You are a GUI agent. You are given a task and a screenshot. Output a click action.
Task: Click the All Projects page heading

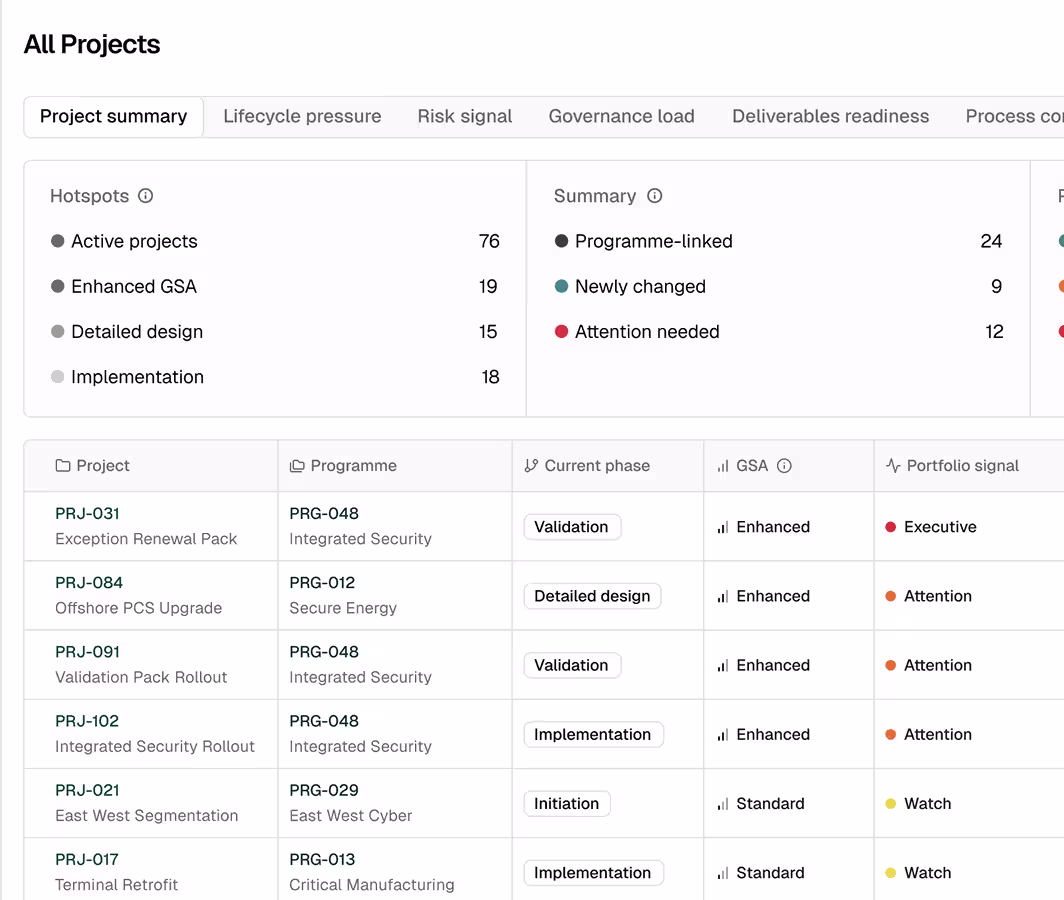coord(92,45)
